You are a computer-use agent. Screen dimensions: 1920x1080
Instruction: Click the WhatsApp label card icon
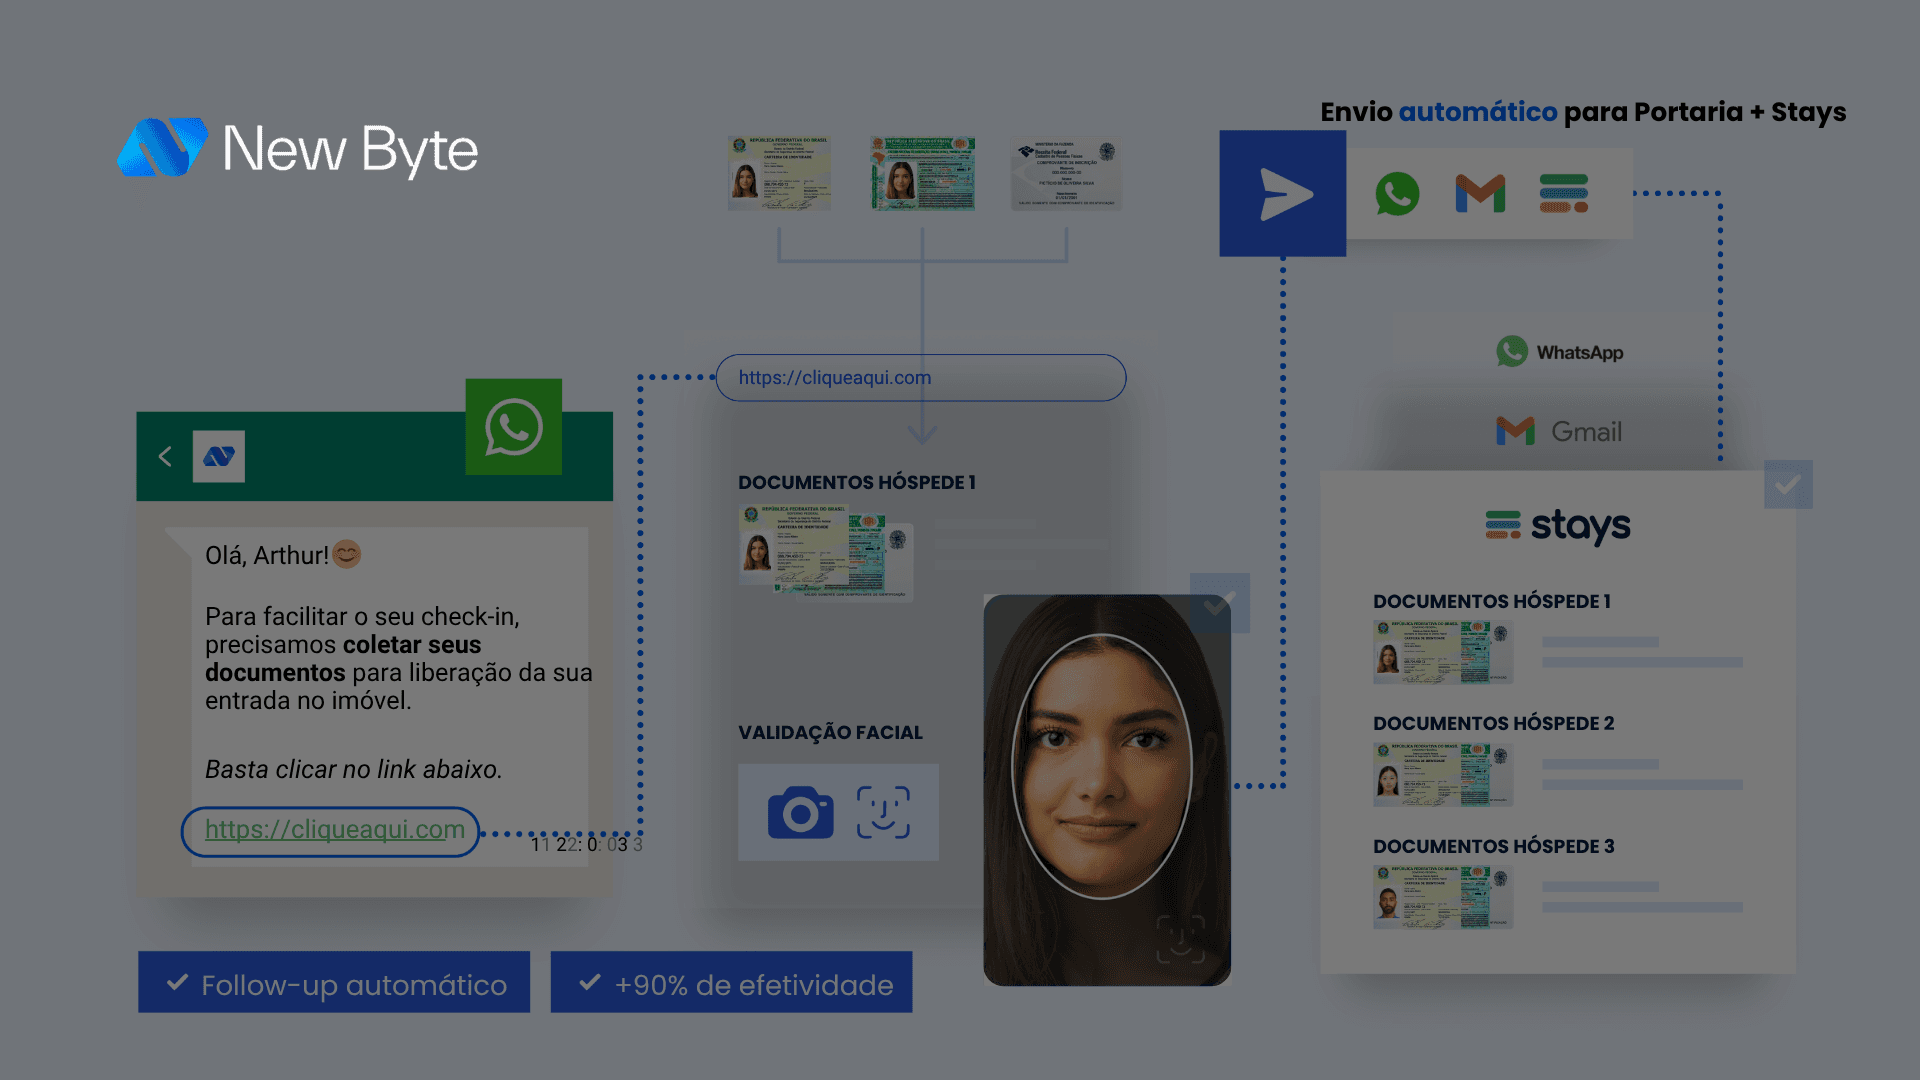[x=1512, y=351]
